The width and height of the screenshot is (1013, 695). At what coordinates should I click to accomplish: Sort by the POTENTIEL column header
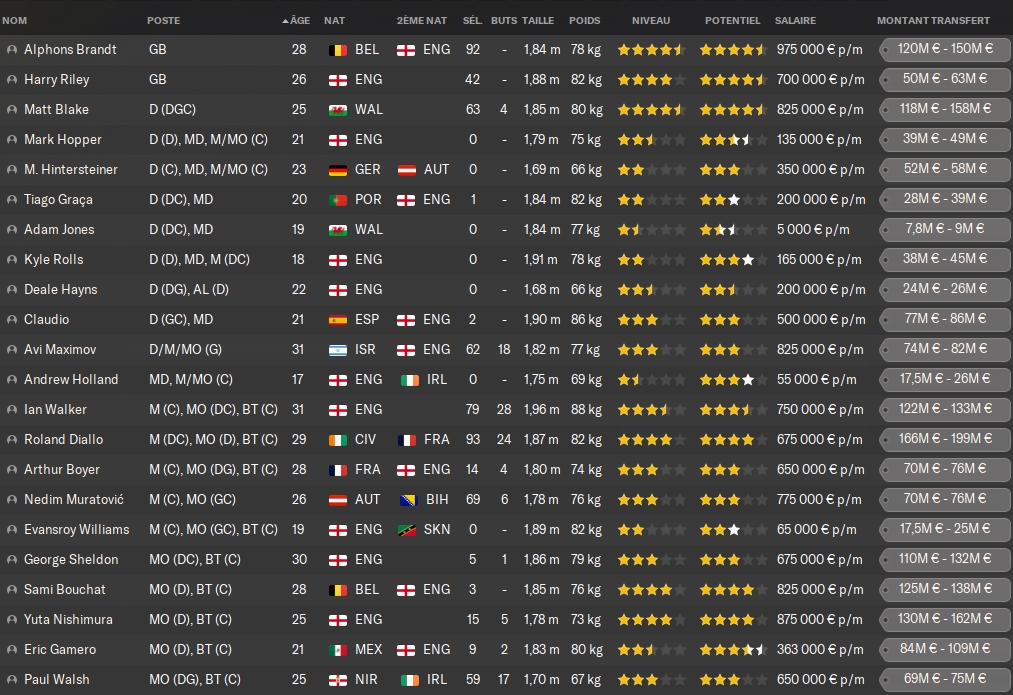(x=732, y=21)
